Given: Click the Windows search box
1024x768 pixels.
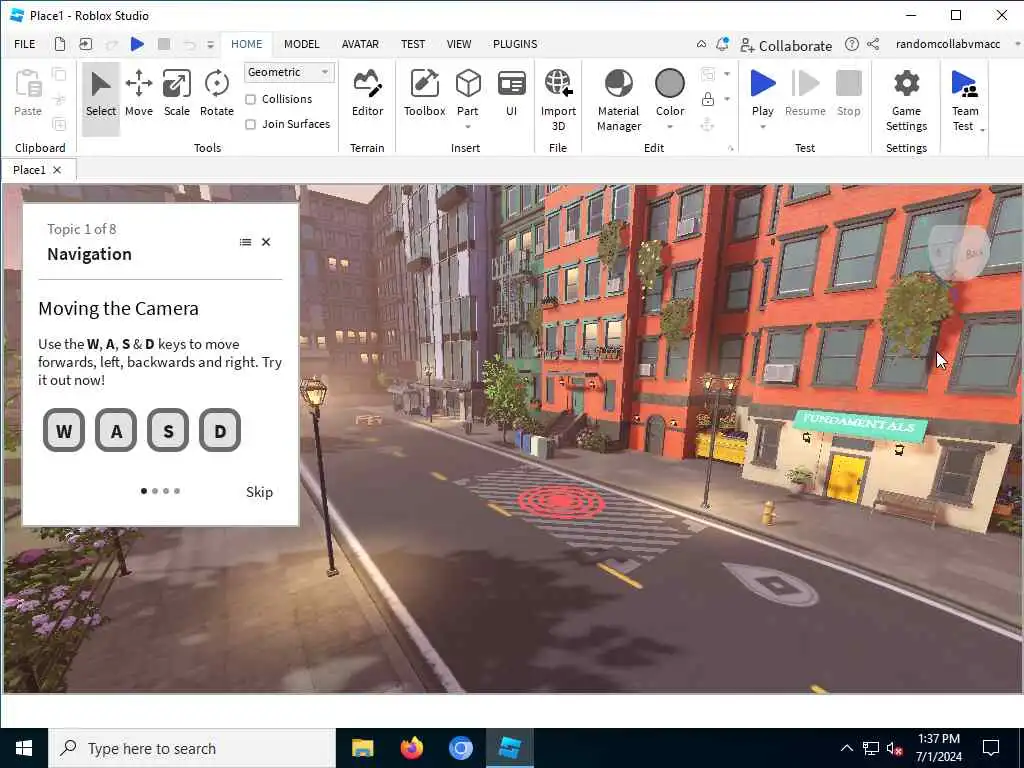Looking at the screenshot, I should 192,748.
